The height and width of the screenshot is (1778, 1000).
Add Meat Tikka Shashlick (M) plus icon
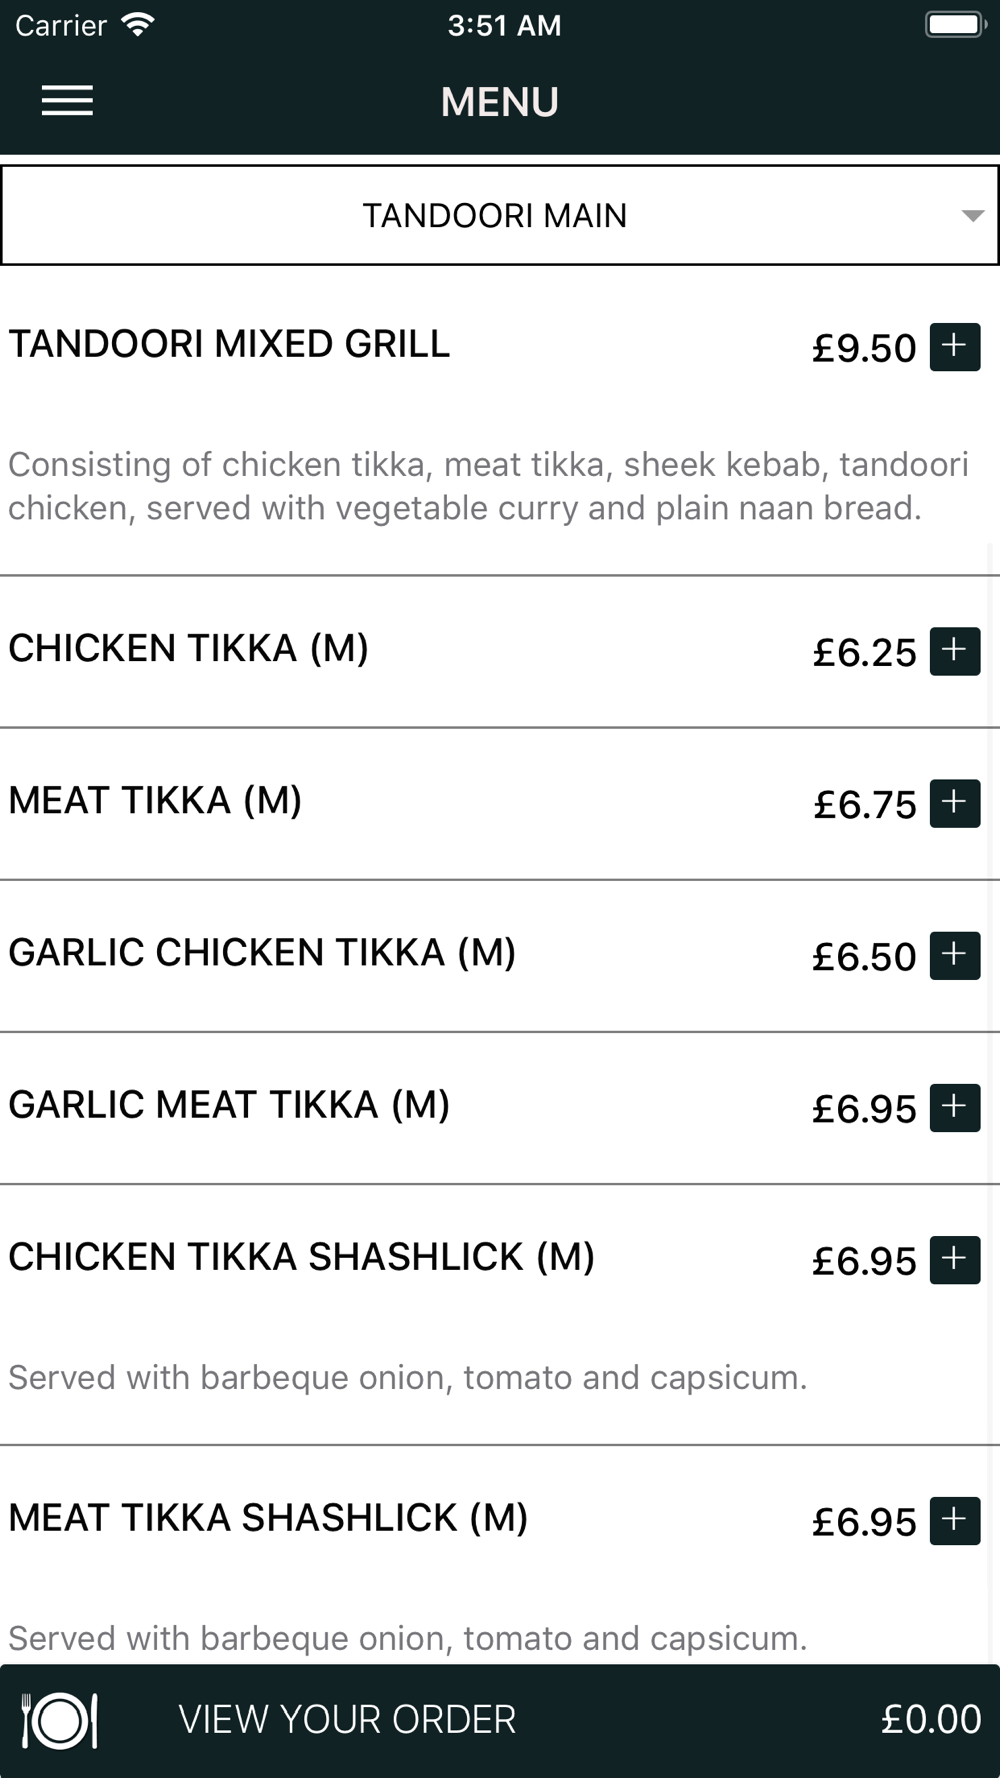pyautogui.click(x=955, y=1520)
